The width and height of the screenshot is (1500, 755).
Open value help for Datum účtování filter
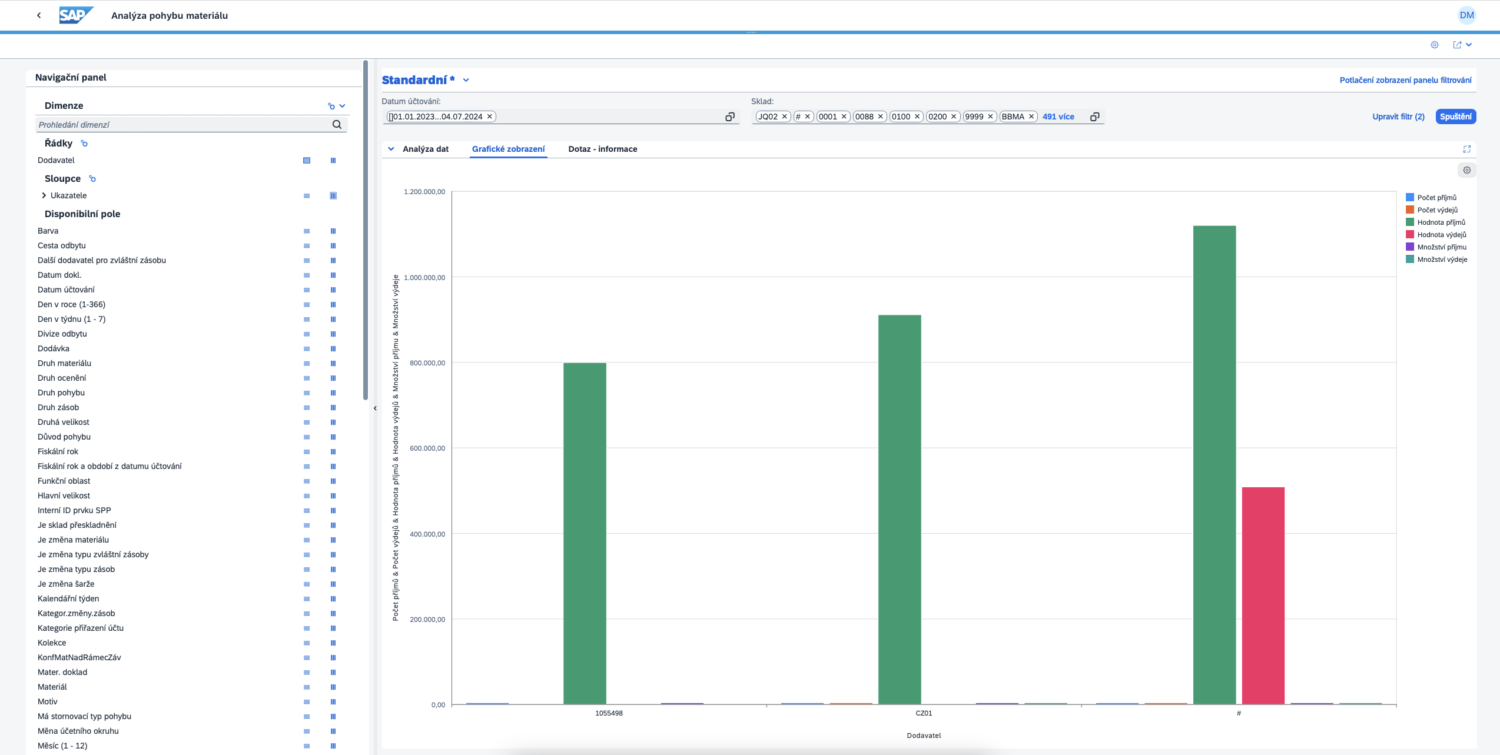[x=730, y=117]
